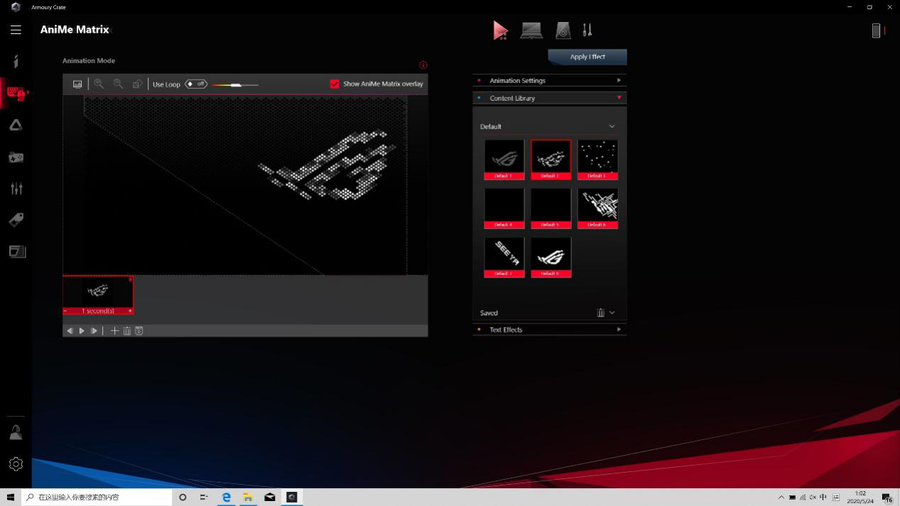Select the Default 6 animation thumbnail
This screenshot has height=506, width=900.
point(597,208)
